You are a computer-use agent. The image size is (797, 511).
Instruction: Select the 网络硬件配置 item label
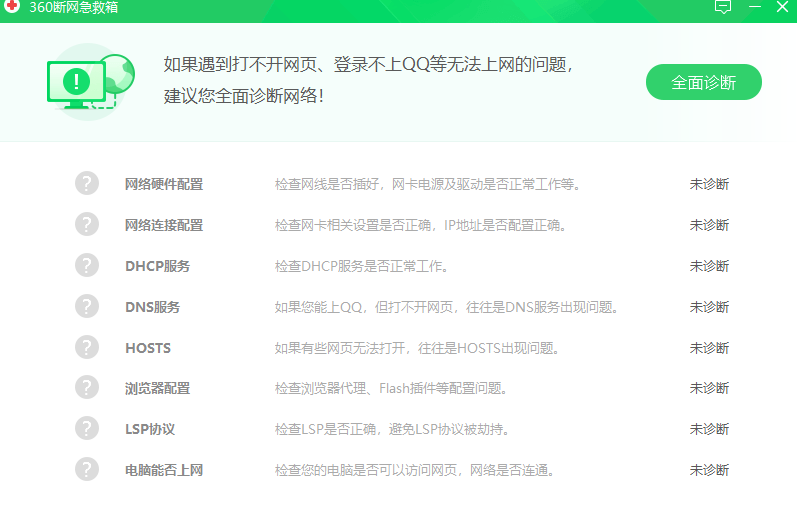click(x=164, y=184)
